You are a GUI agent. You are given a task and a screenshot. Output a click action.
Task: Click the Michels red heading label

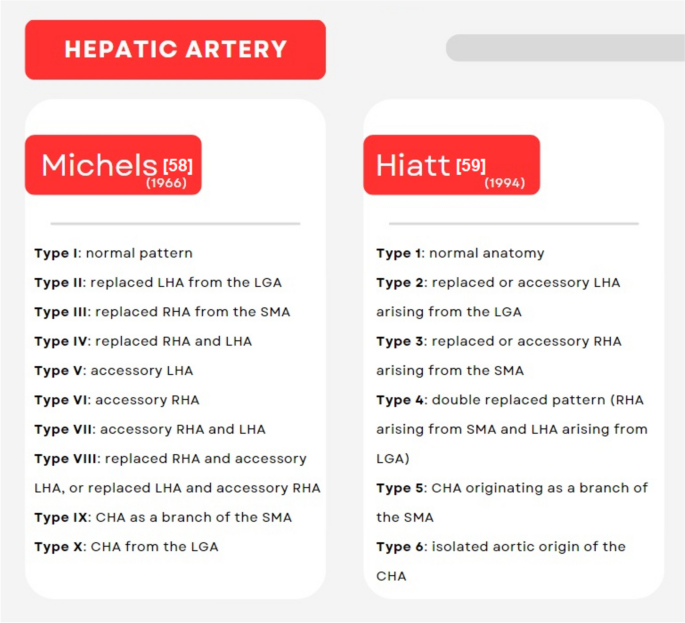pyautogui.click(x=99, y=164)
